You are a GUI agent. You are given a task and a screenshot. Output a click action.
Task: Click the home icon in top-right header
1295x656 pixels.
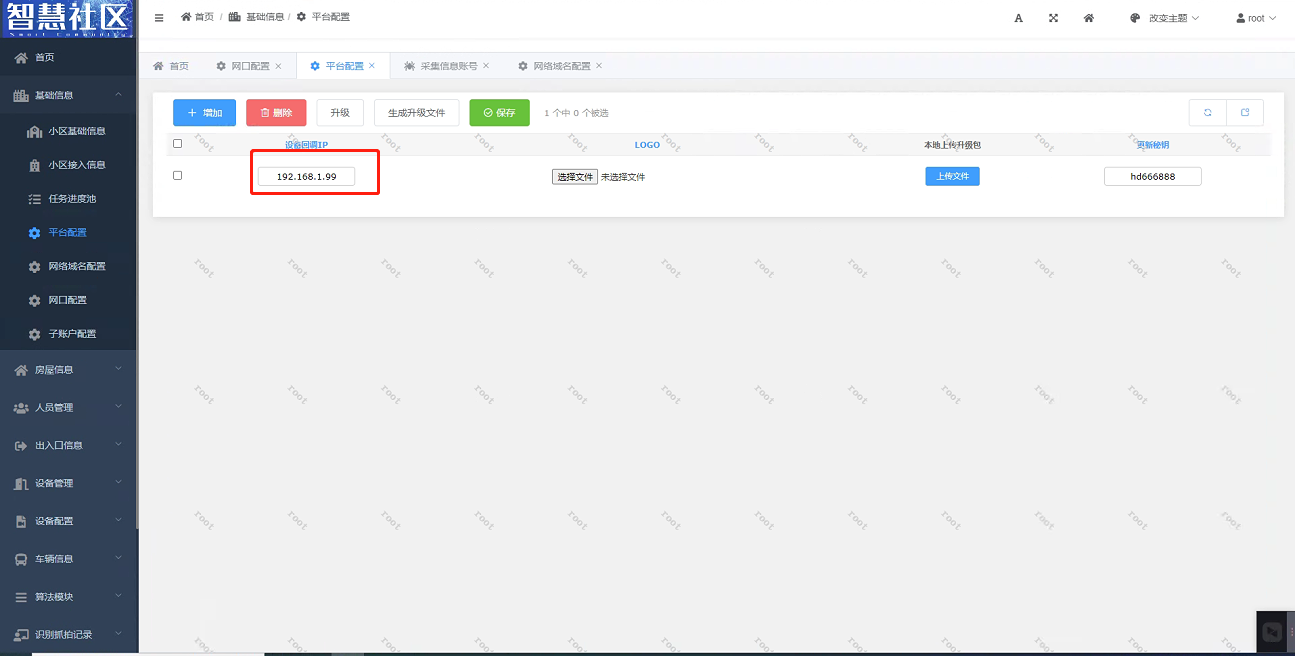click(1089, 18)
